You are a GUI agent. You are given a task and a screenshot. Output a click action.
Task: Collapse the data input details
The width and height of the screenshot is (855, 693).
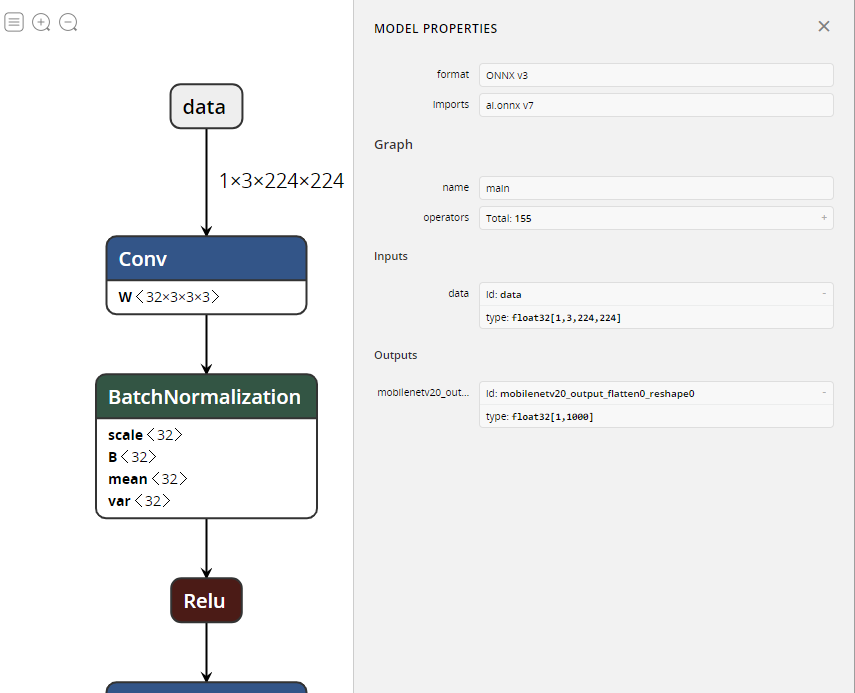822,294
